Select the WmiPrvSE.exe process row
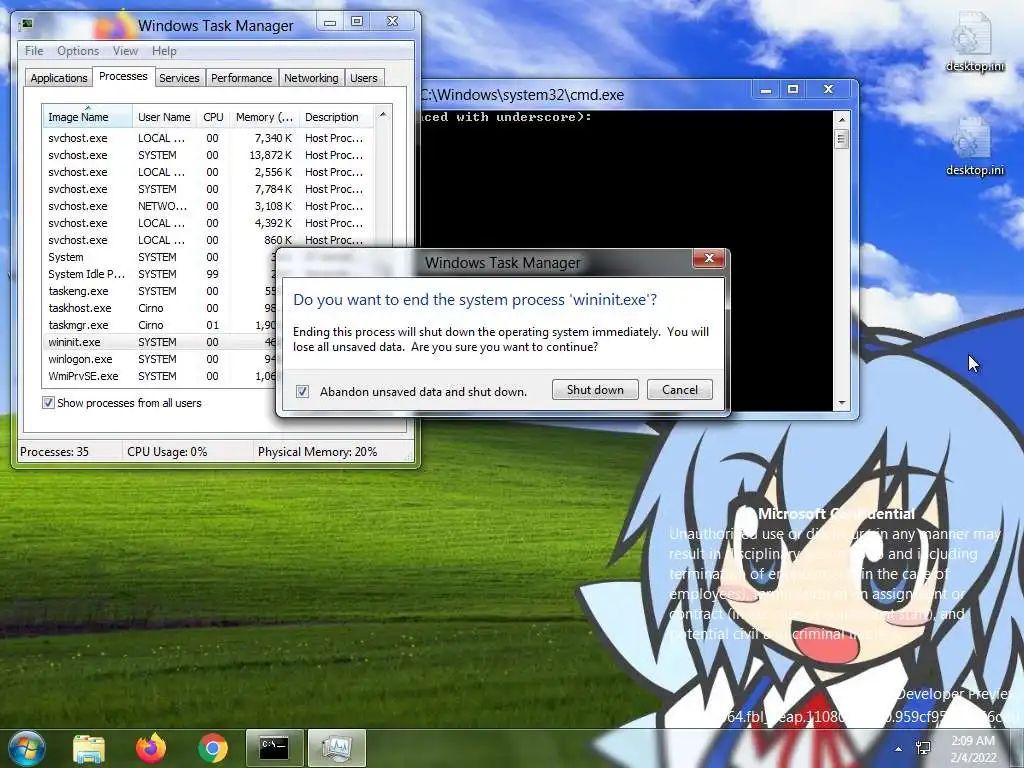This screenshot has width=1024, height=768. [x=159, y=376]
